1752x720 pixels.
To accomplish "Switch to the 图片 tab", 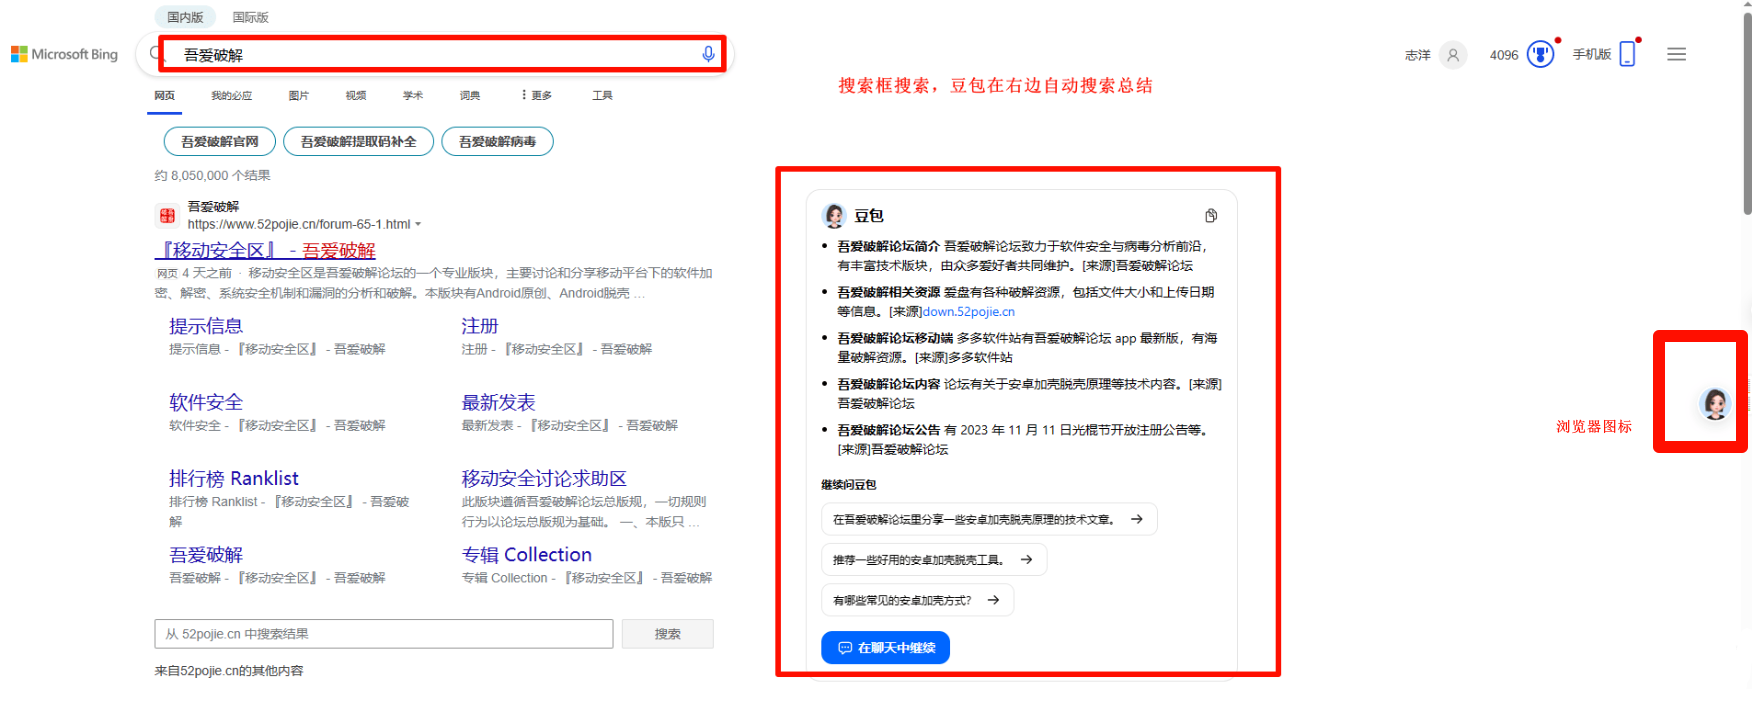I will [299, 96].
